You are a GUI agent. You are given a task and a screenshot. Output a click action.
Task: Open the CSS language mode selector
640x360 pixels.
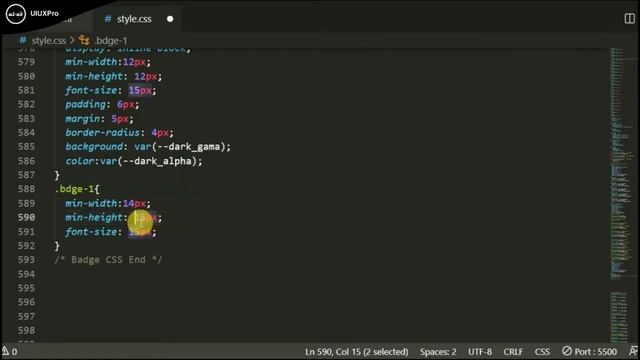pyautogui.click(x=542, y=351)
